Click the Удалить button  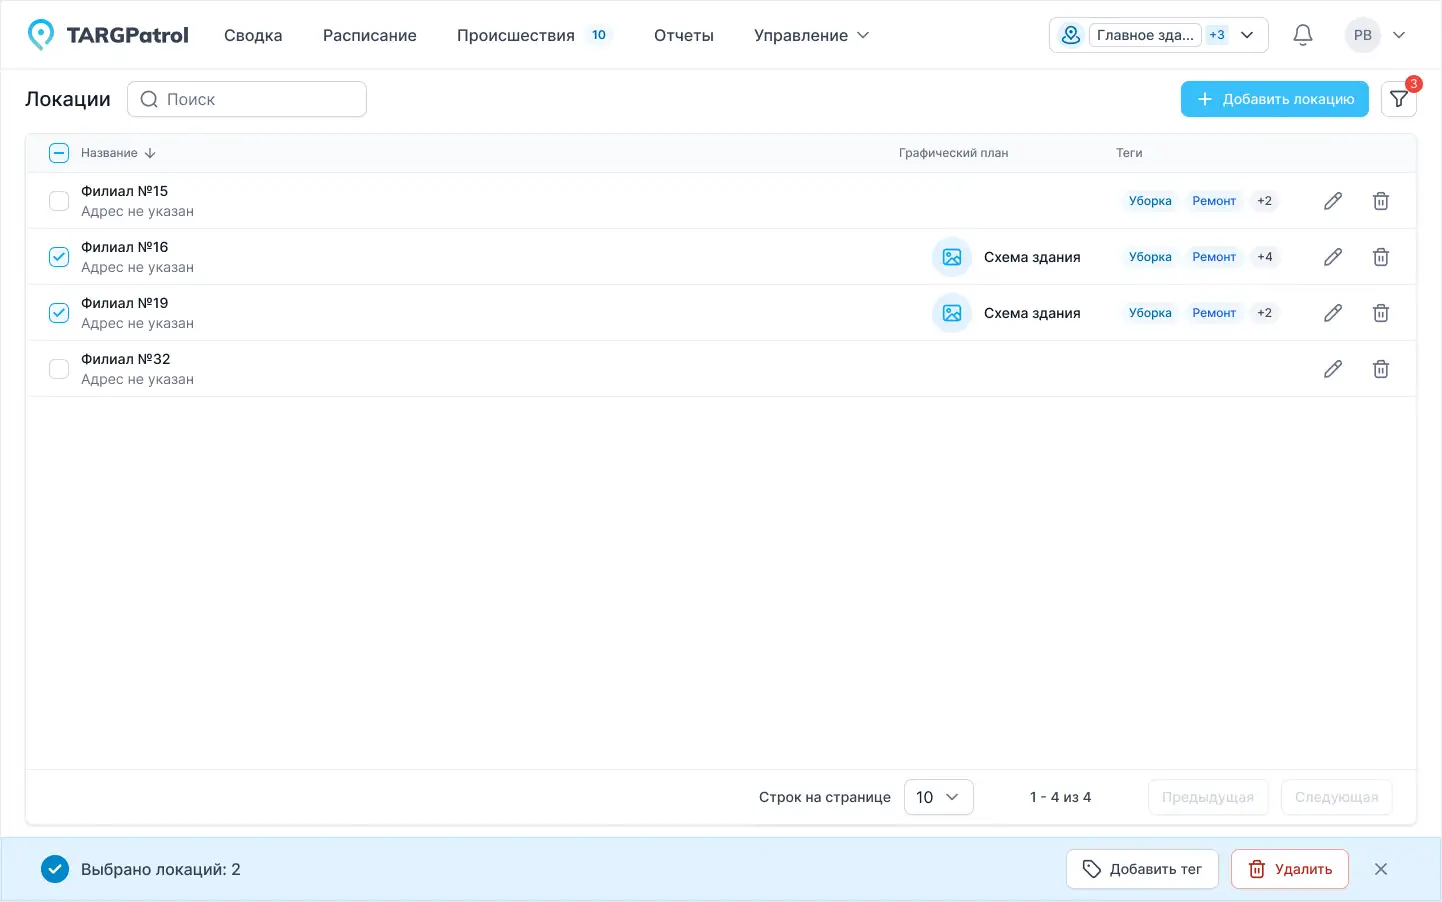point(1290,869)
